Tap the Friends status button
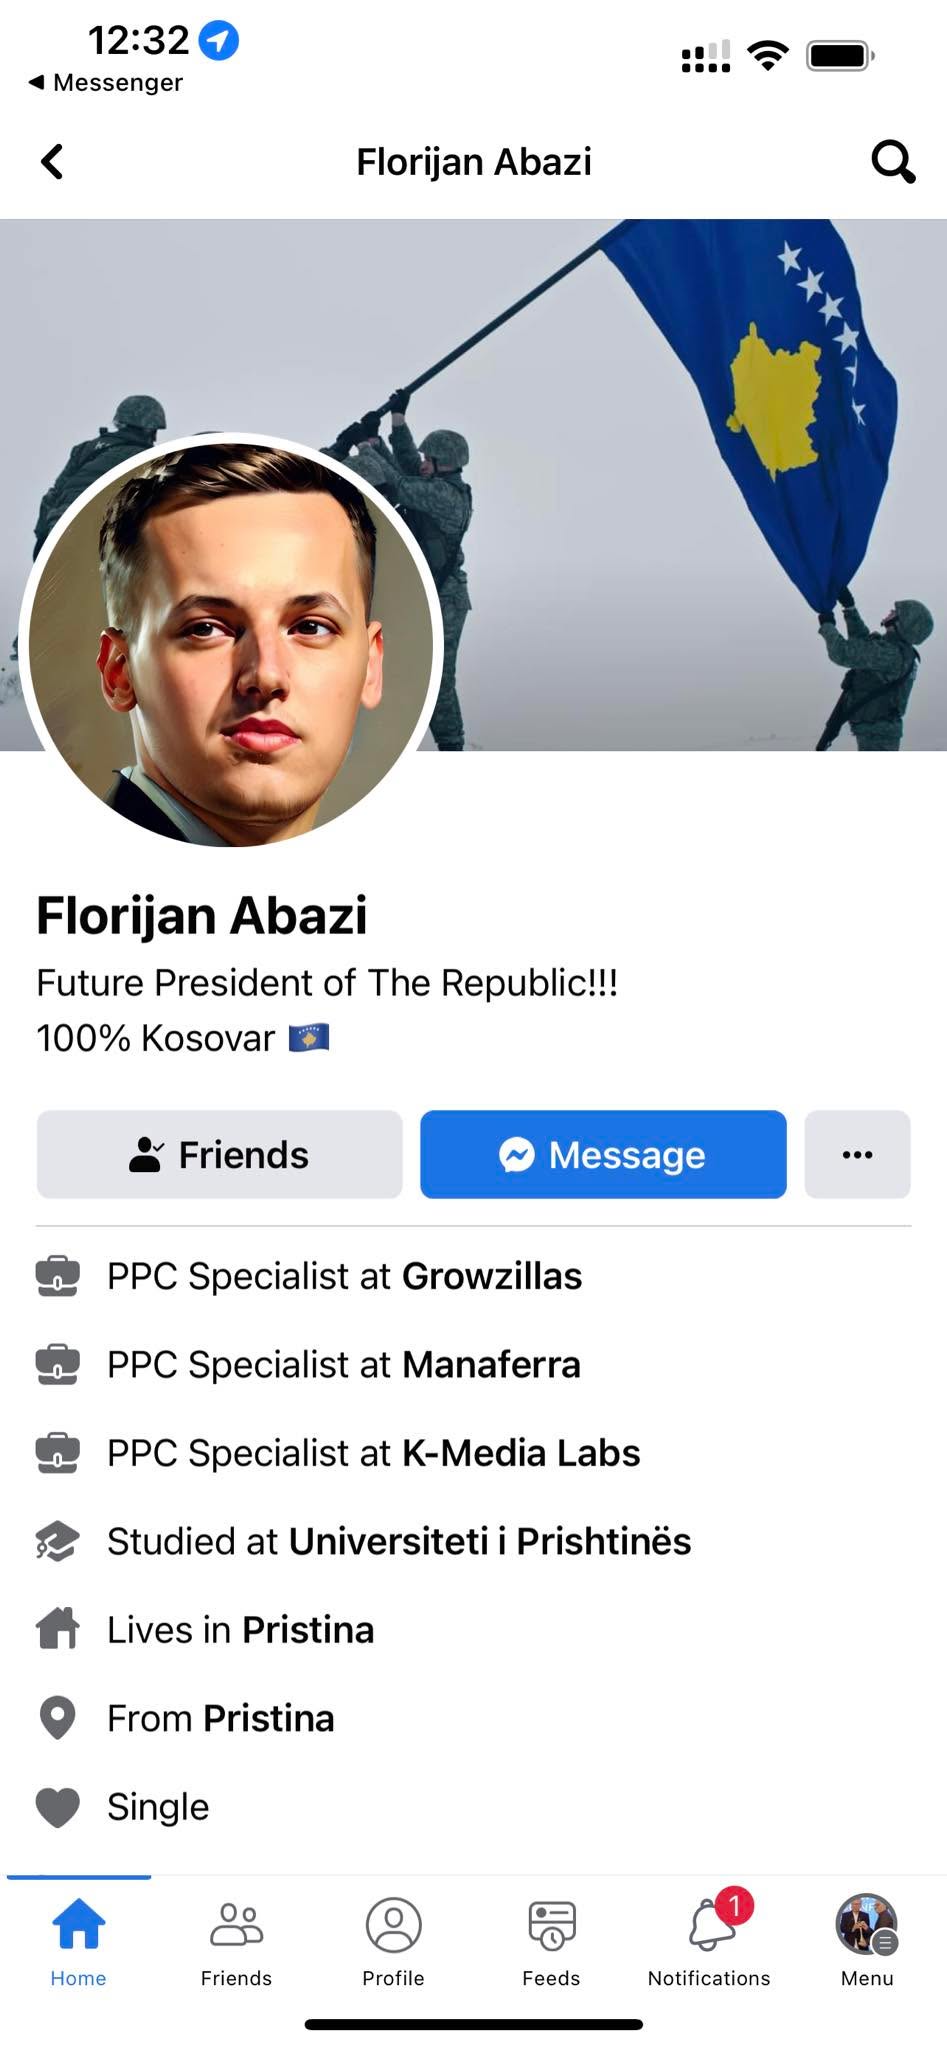947x2048 pixels. click(x=219, y=1154)
